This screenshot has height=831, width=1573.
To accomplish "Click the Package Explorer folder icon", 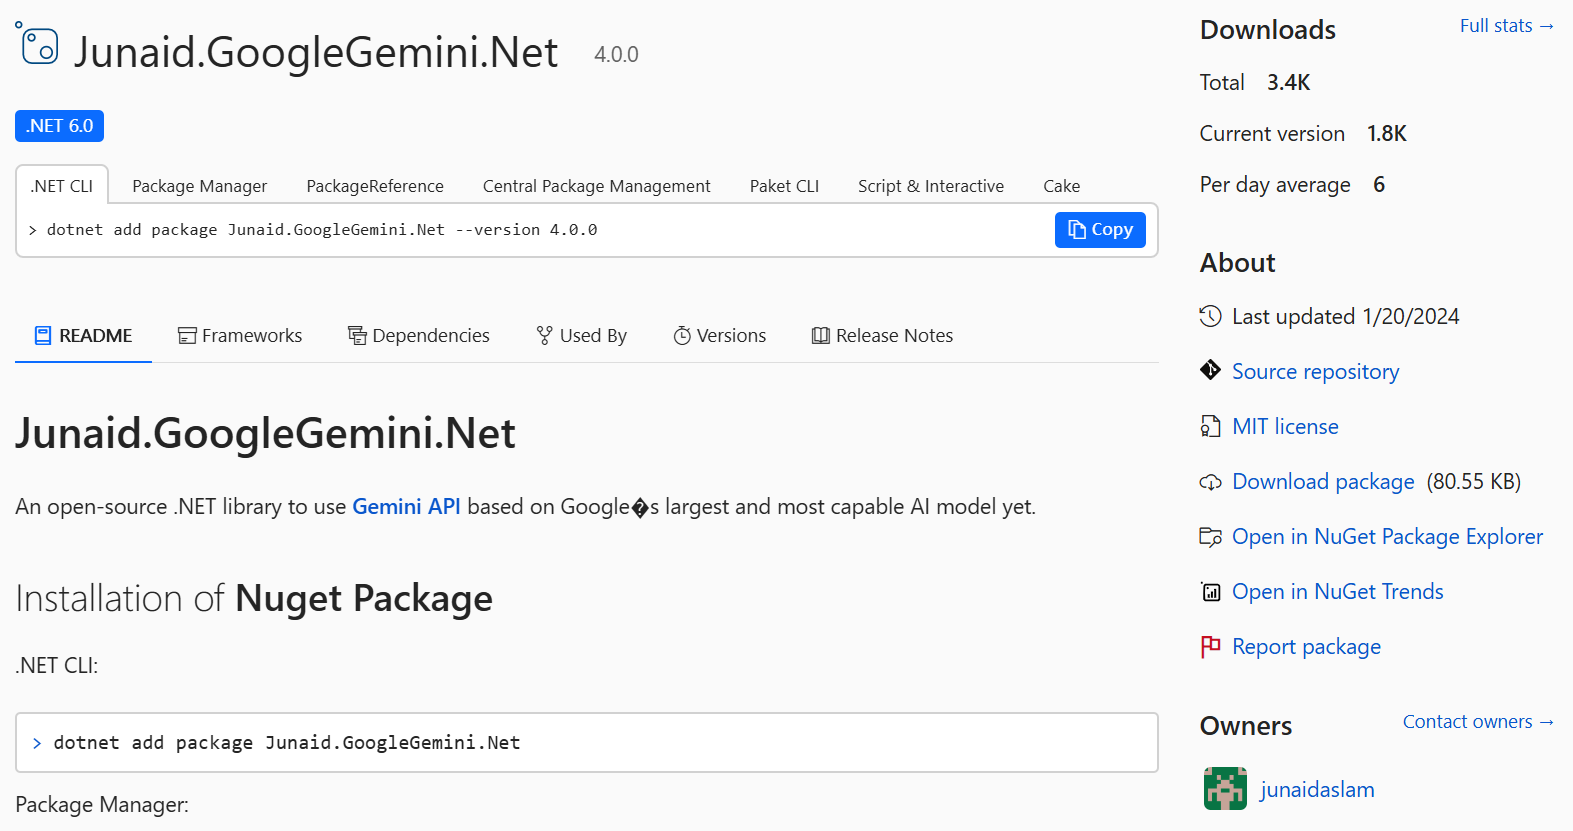I will pos(1210,537).
